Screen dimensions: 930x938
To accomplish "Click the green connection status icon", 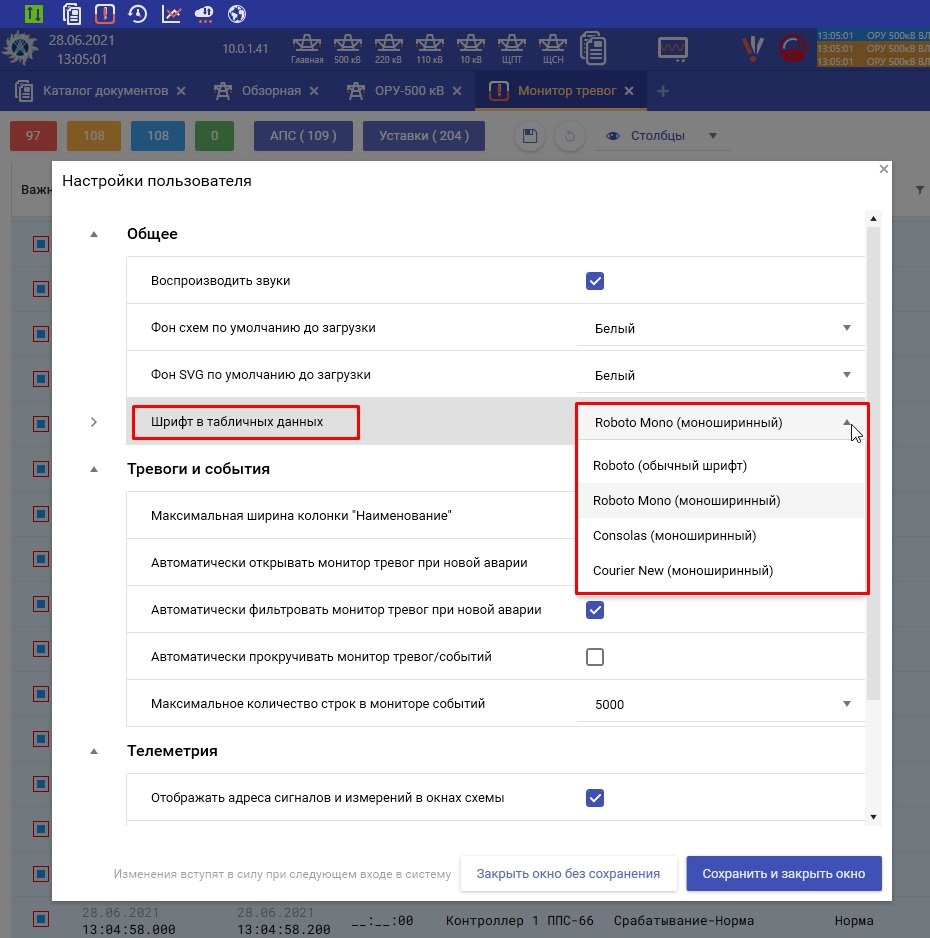I will click(x=34, y=14).
